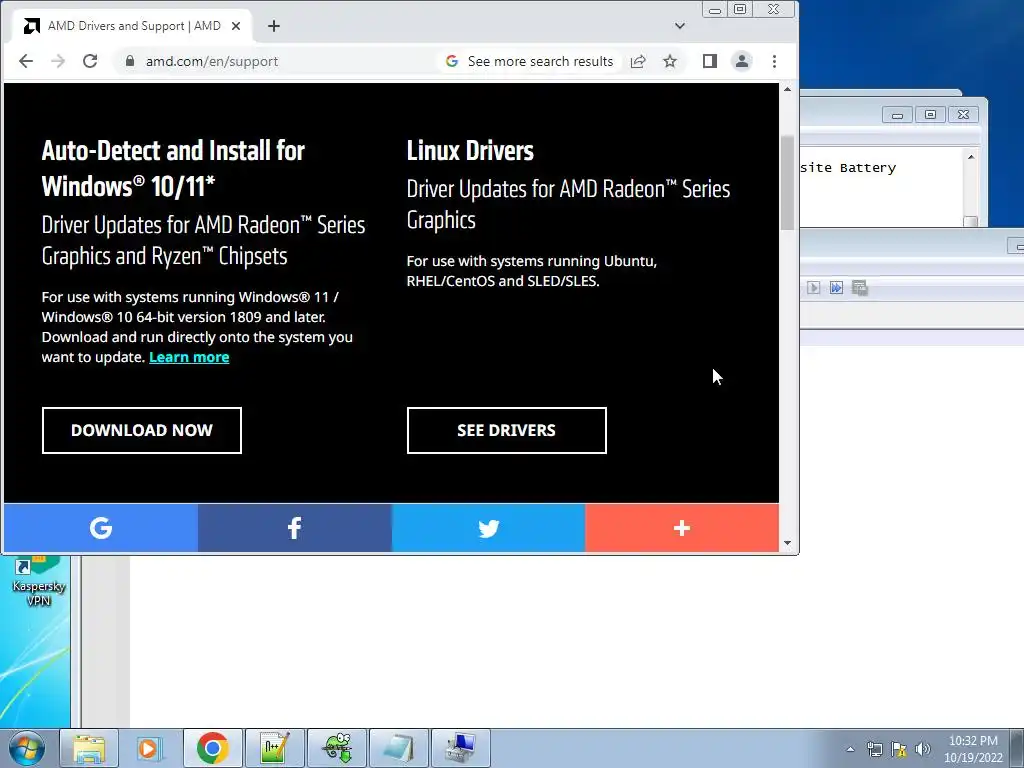Share via the Facebook button
Screen dimensions: 1024x768
coord(295,528)
